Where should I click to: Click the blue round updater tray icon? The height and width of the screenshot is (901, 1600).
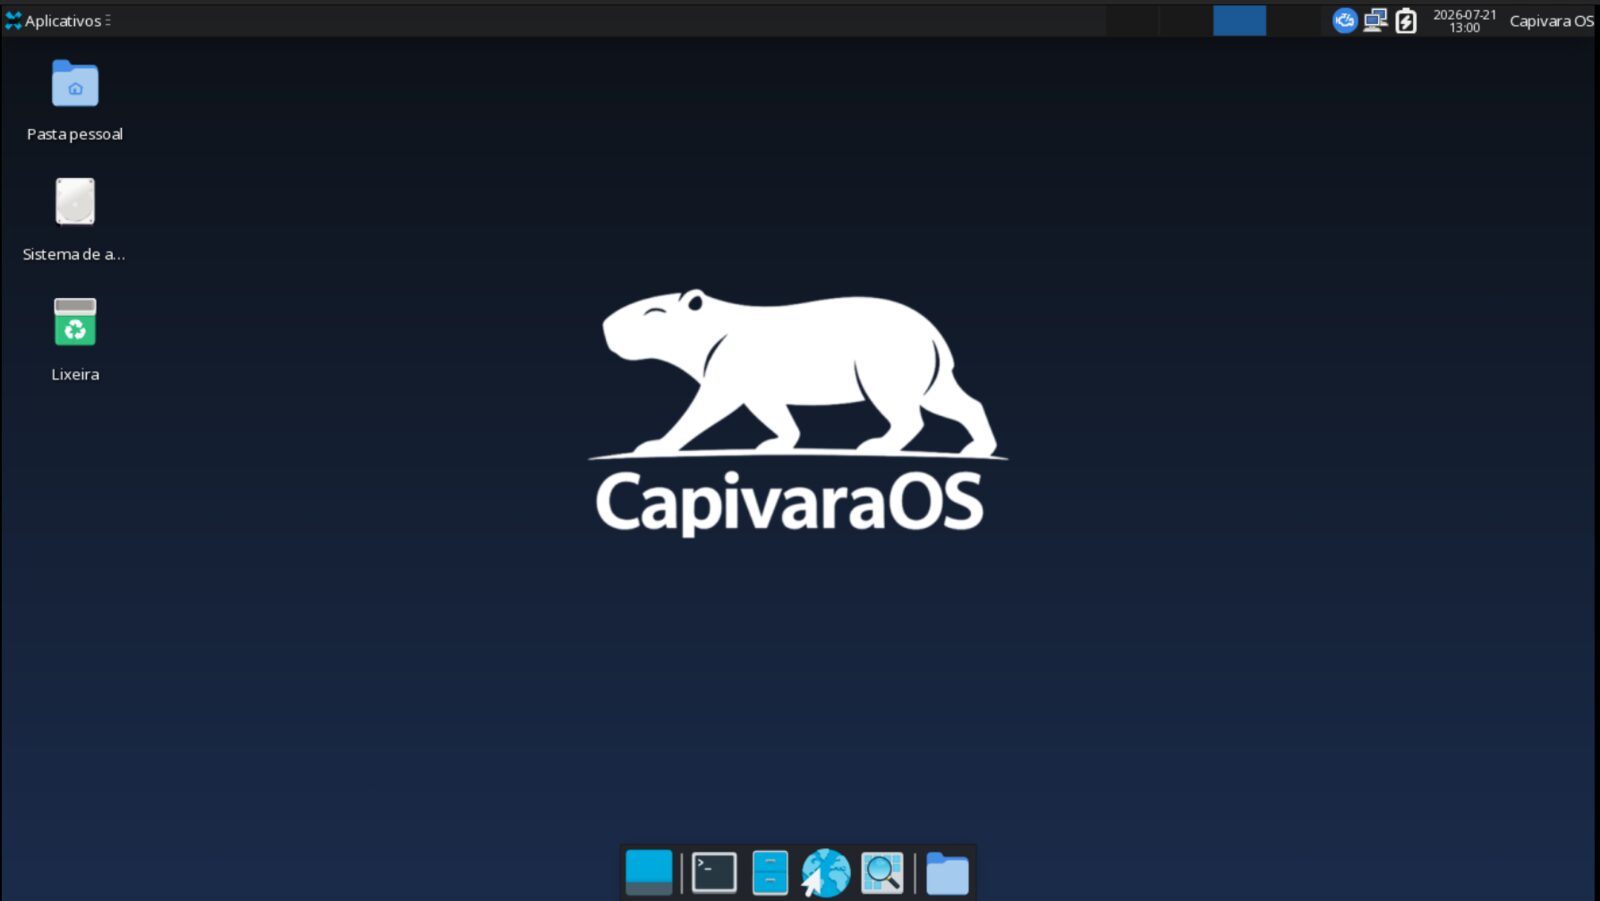(1345, 20)
